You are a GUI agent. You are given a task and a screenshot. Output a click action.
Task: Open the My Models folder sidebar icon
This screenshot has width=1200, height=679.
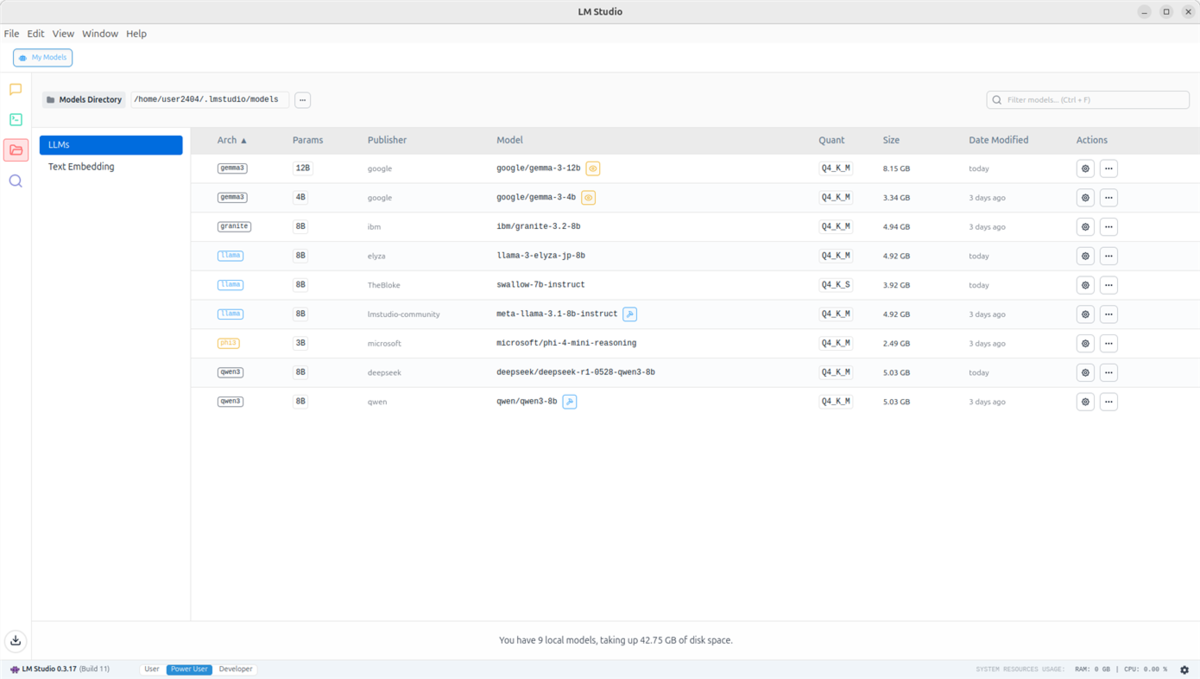(x=15, y=150)
